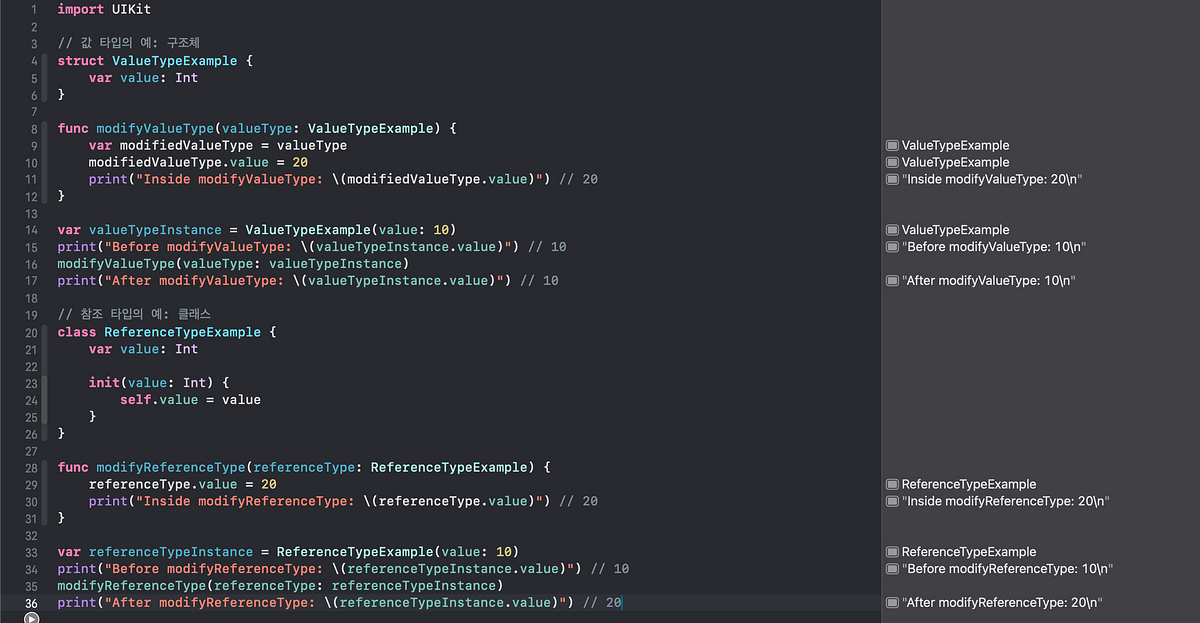Toggle a breakpoint on line 29

tap(31, 484)
